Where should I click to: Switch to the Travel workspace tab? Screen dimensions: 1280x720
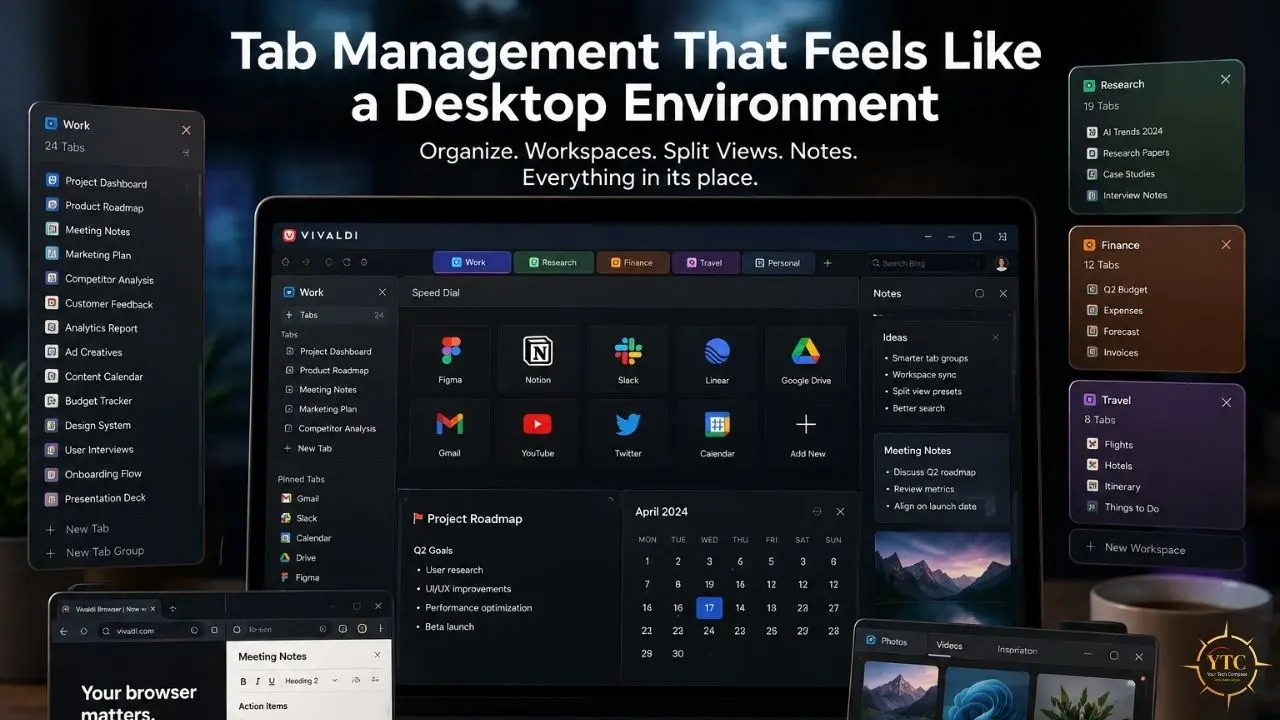pyautogui.click(x=705, y=262)
